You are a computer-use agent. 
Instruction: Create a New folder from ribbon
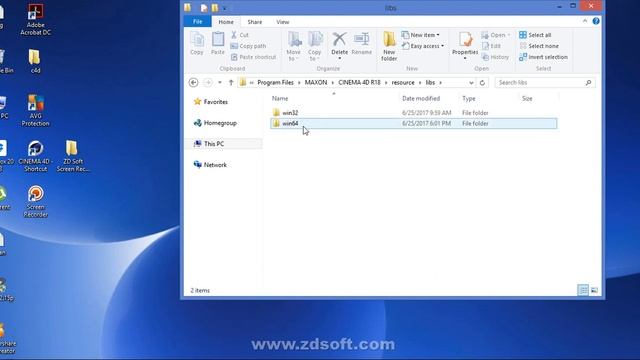click(x=389, y=47)
